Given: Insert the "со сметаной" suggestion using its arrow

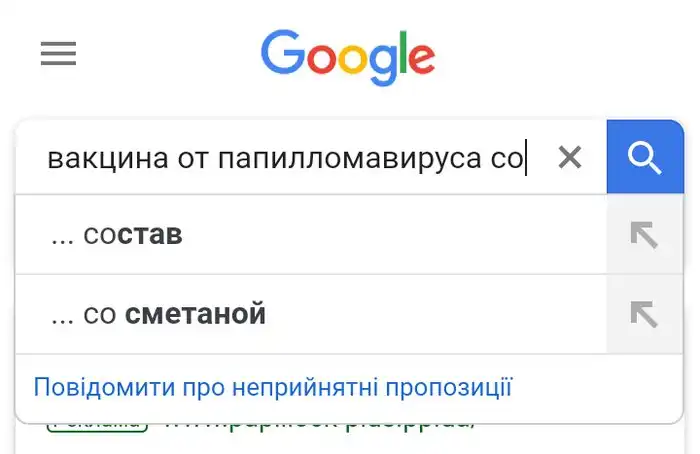Looking at the screenshot, I should pos(644,314).
